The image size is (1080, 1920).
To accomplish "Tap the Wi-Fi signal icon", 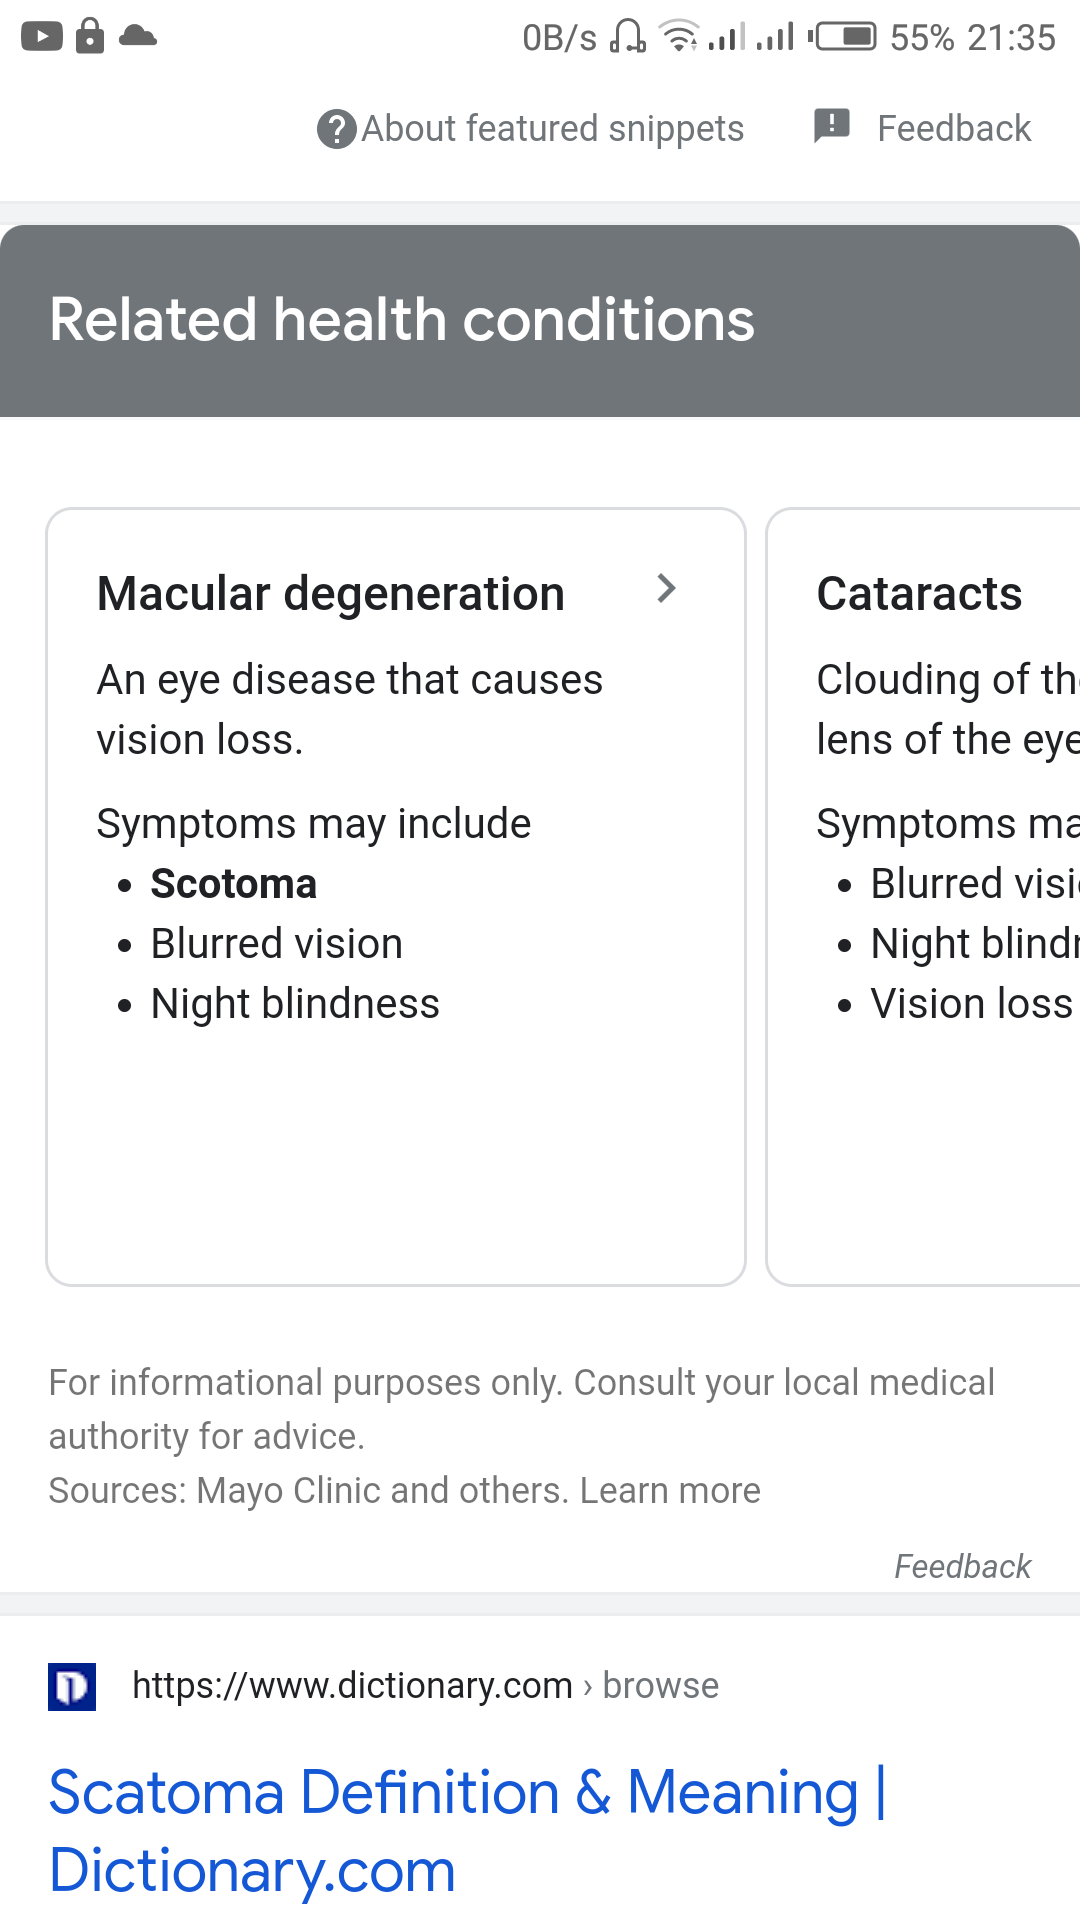I will 680,36.
